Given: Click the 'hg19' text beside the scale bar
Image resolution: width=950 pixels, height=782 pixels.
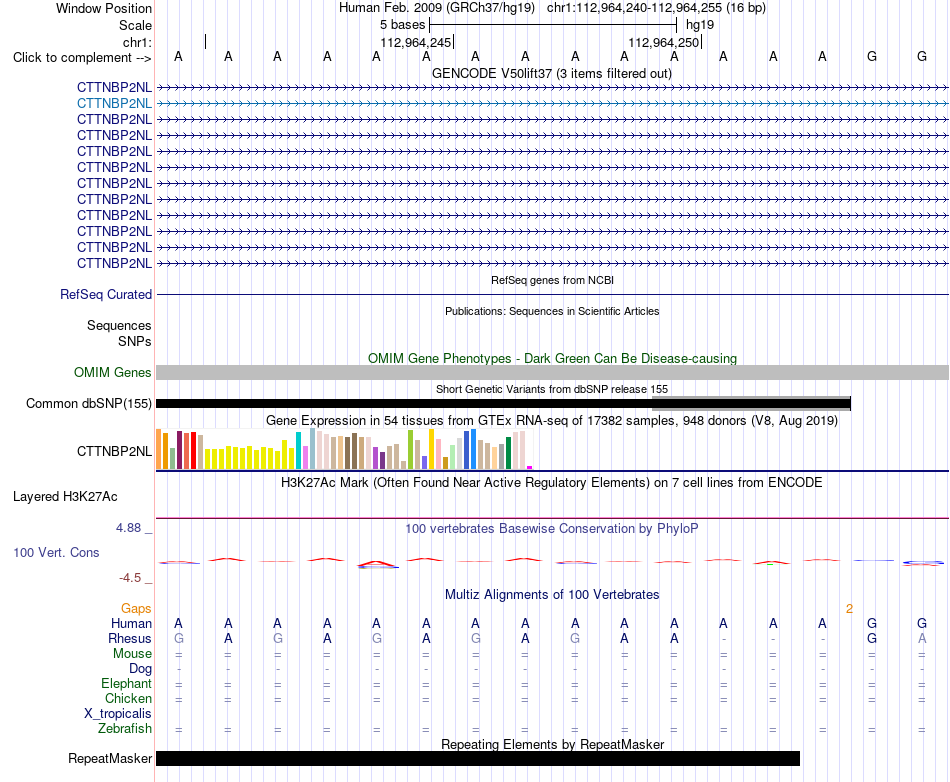Looking at the screenshot, I should [700, 25].
